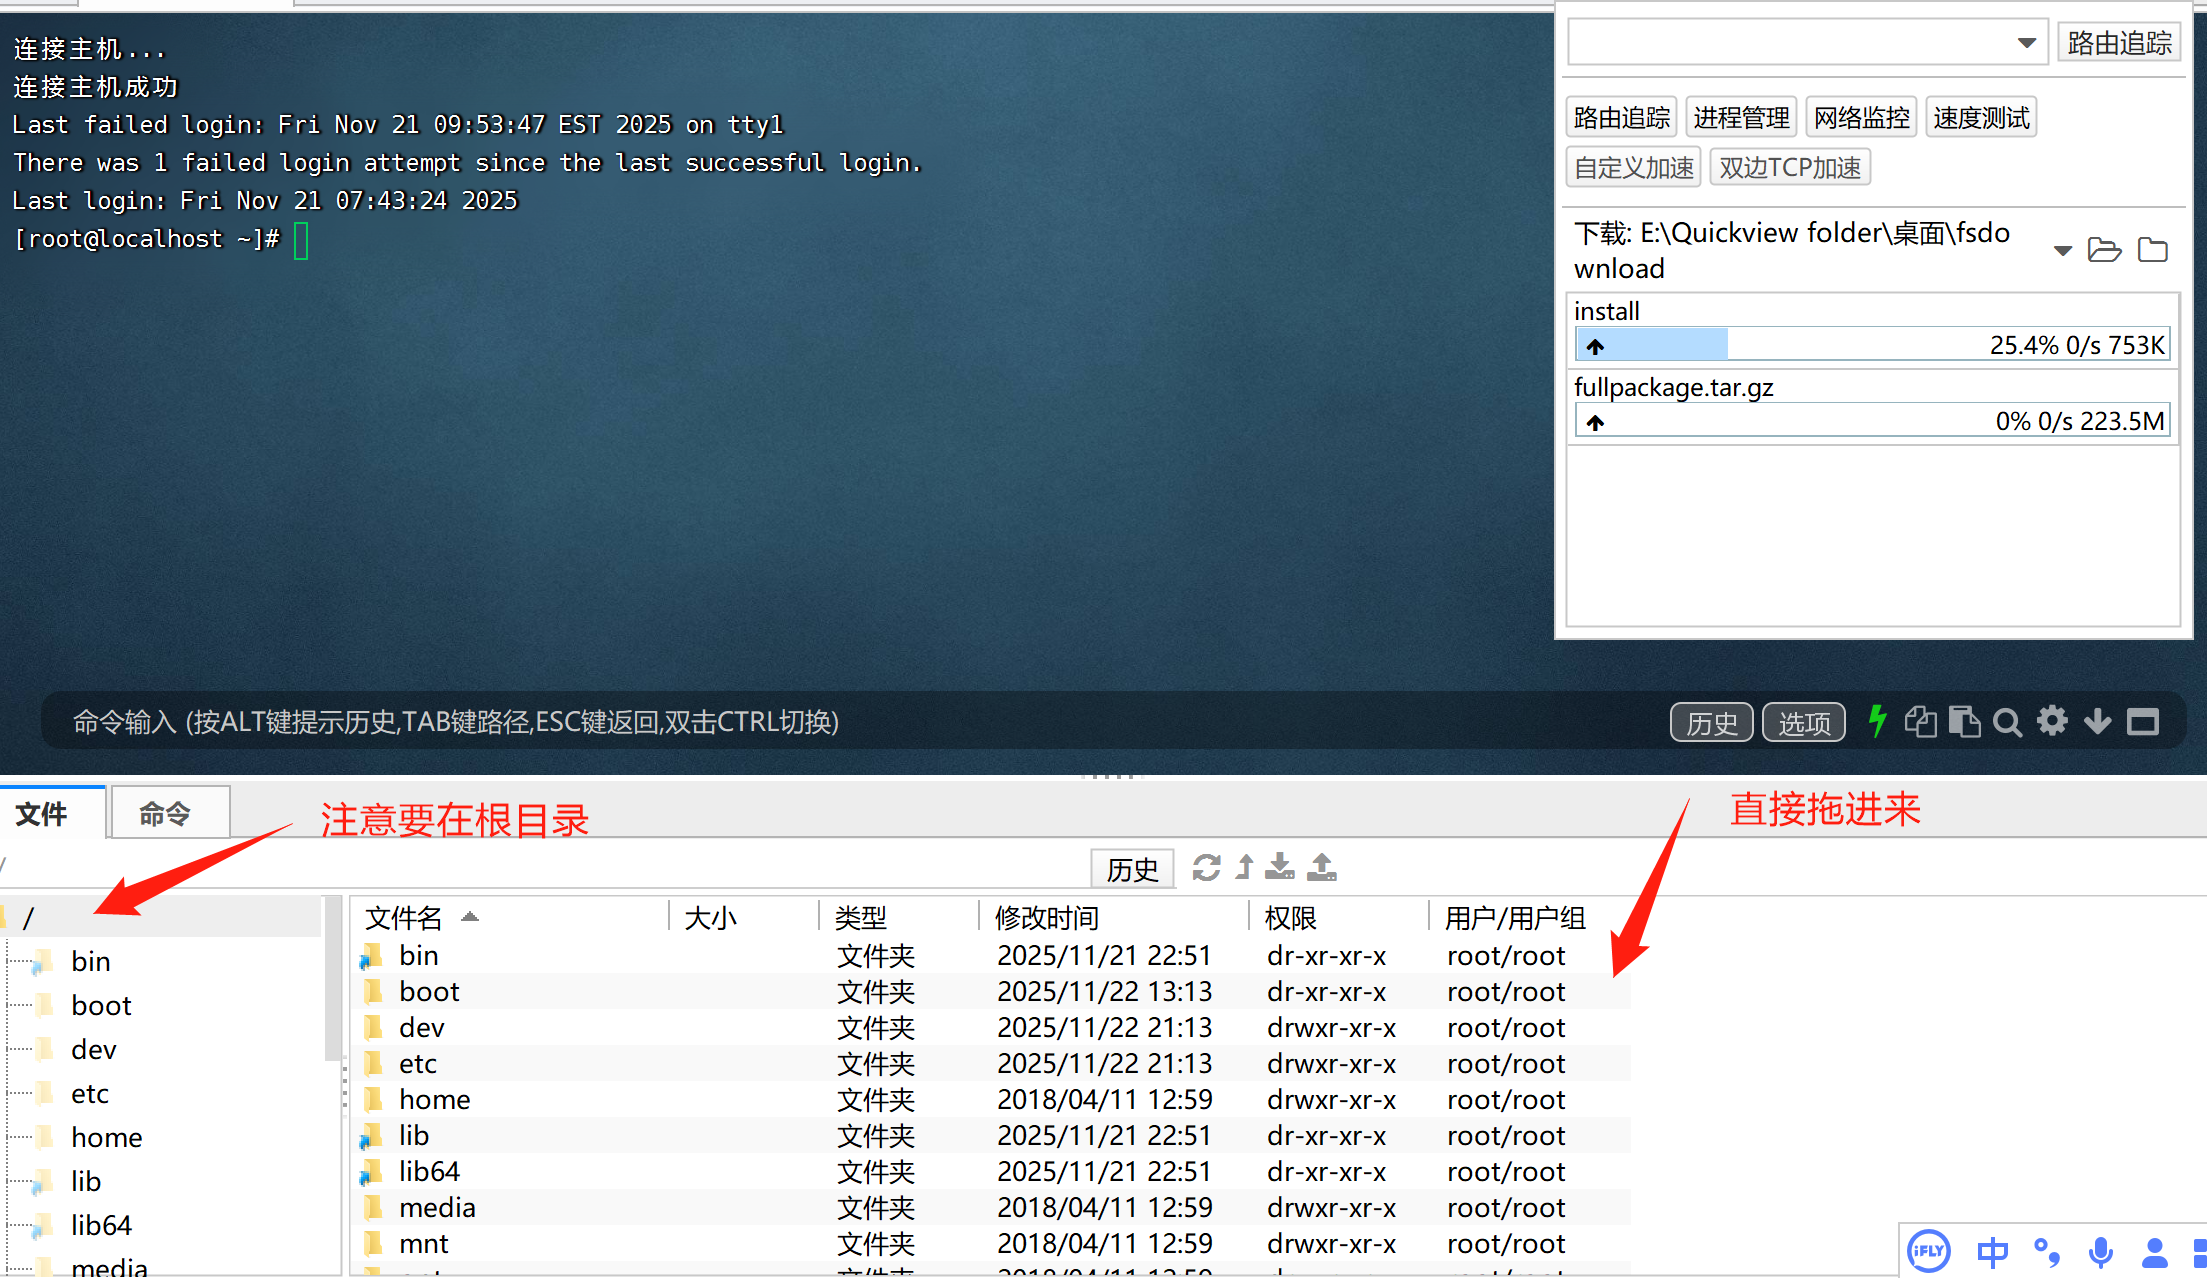The width and height of the screenshot is (2207, 1278).
Task: Click the green lightning quick-command icon
Action: click(x=1877, y=721)
